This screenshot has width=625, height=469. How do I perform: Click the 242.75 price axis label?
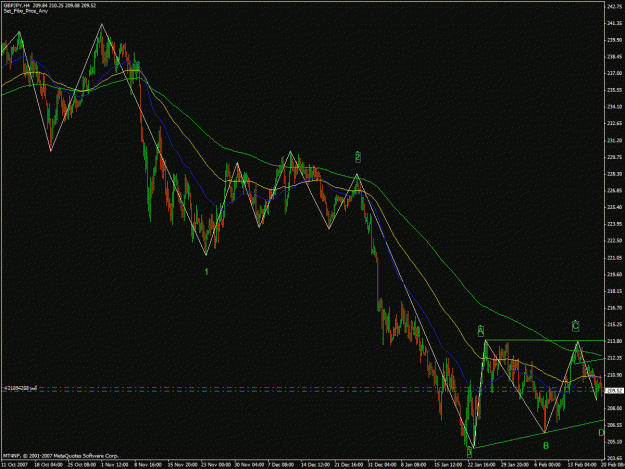pyautogui.click(x=615, y=6)
